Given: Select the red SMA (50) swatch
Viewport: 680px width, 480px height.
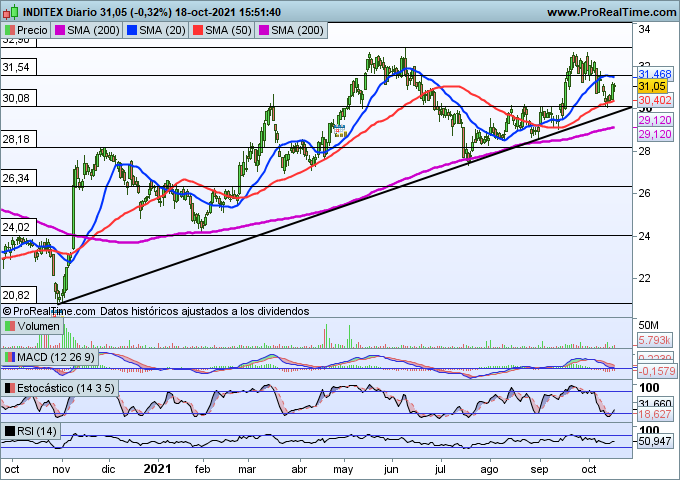Looking at the screenshot, I should pos(198,30).
